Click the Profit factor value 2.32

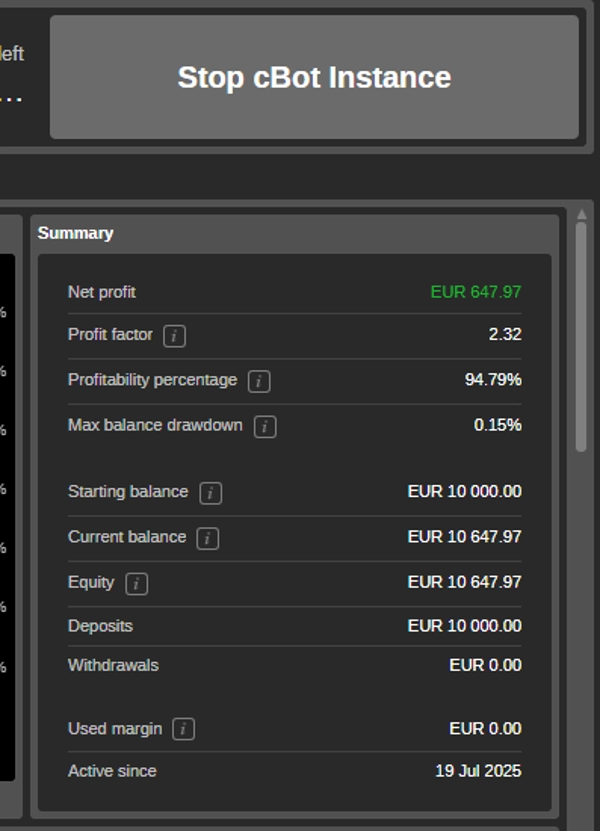[505, 334]
